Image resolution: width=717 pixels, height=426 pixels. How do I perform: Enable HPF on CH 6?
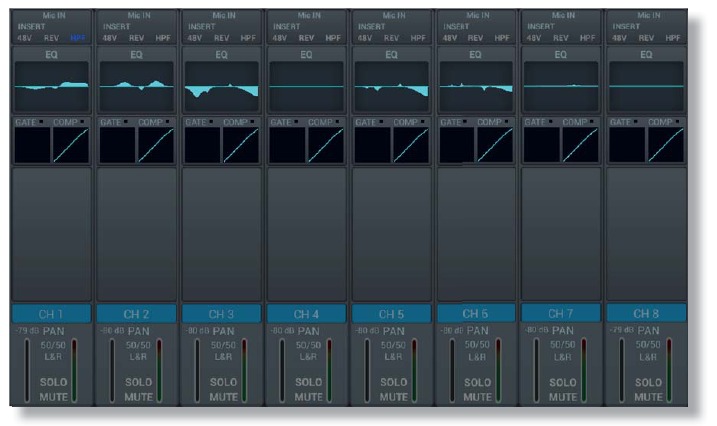click(502, 38)
